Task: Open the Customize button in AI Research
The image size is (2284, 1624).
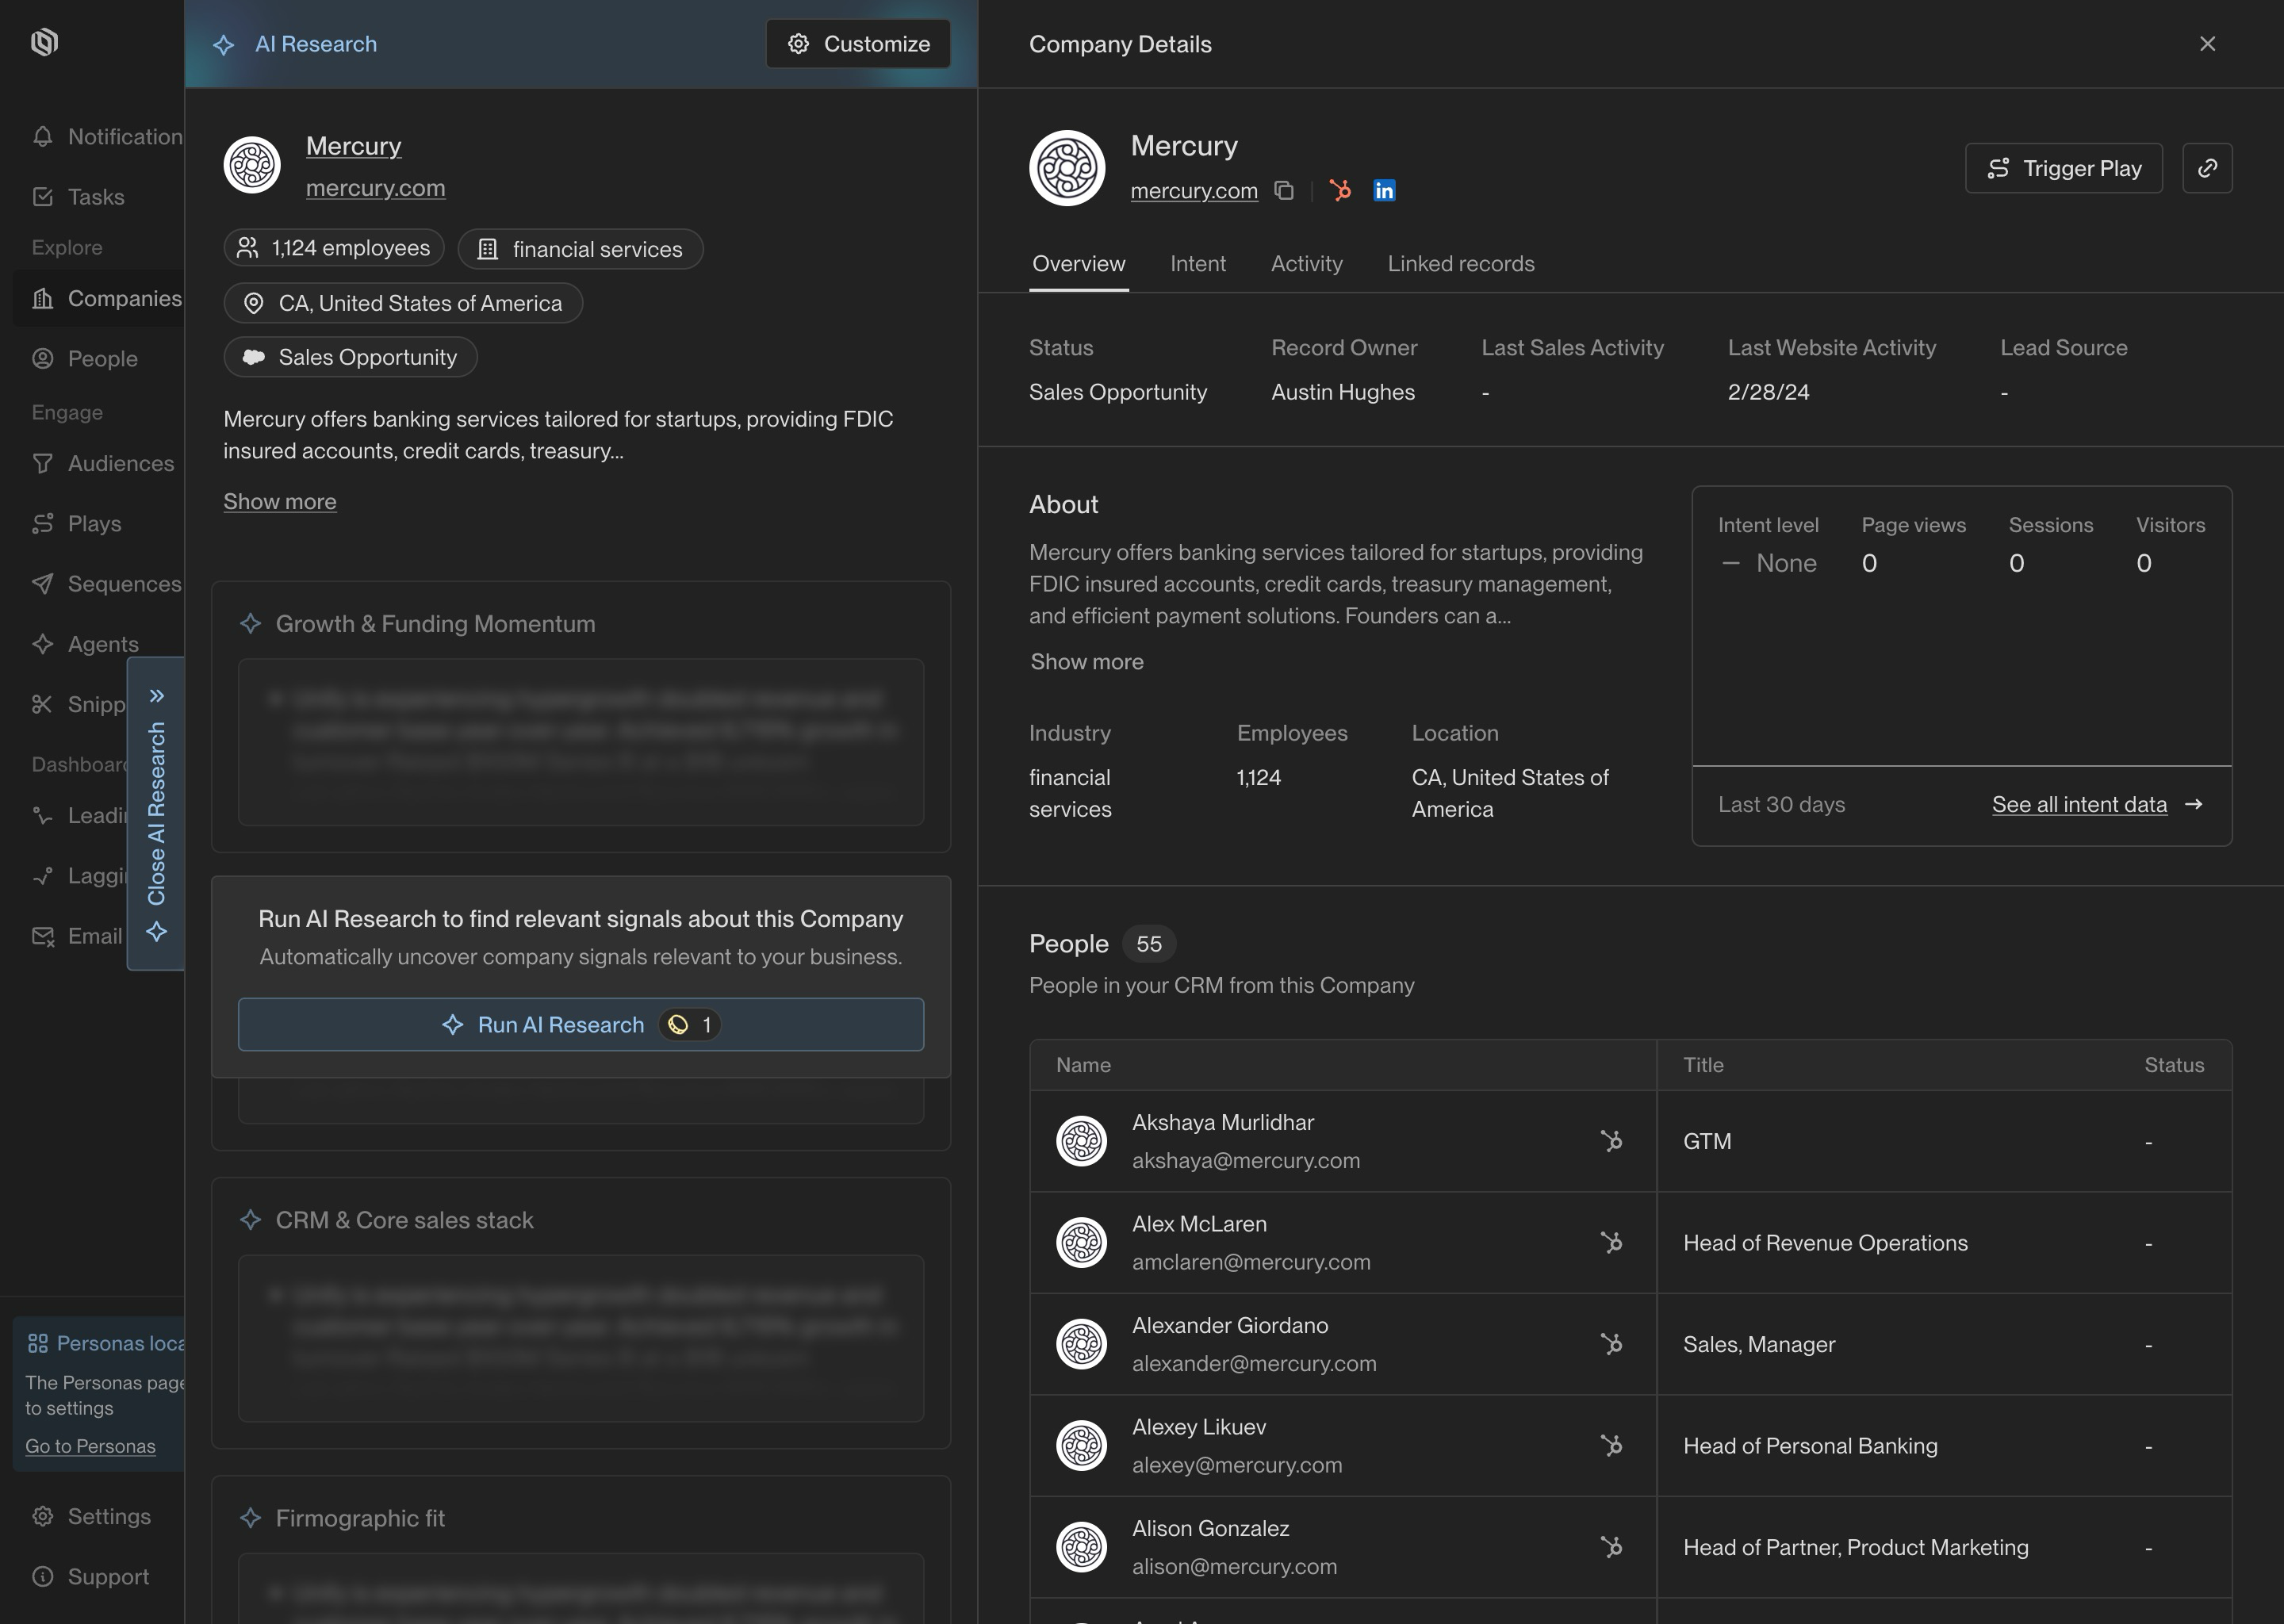Action: (858, 44)
